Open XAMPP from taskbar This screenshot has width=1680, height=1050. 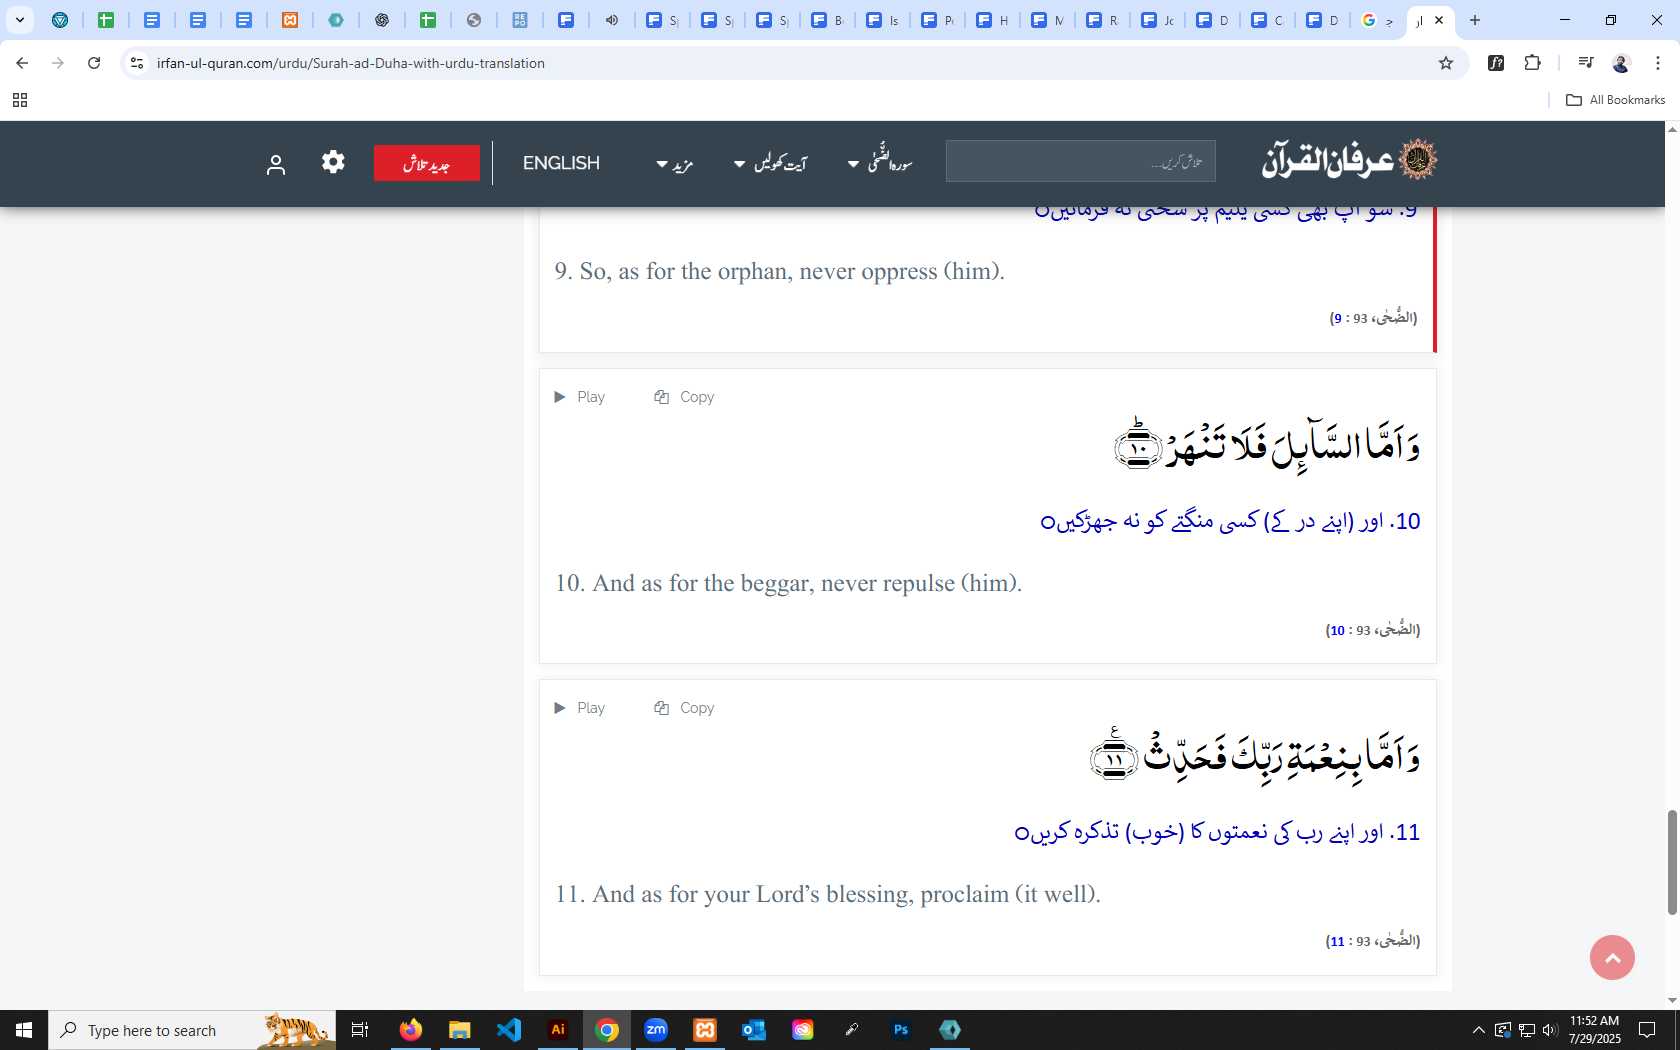coord(705,1030)
